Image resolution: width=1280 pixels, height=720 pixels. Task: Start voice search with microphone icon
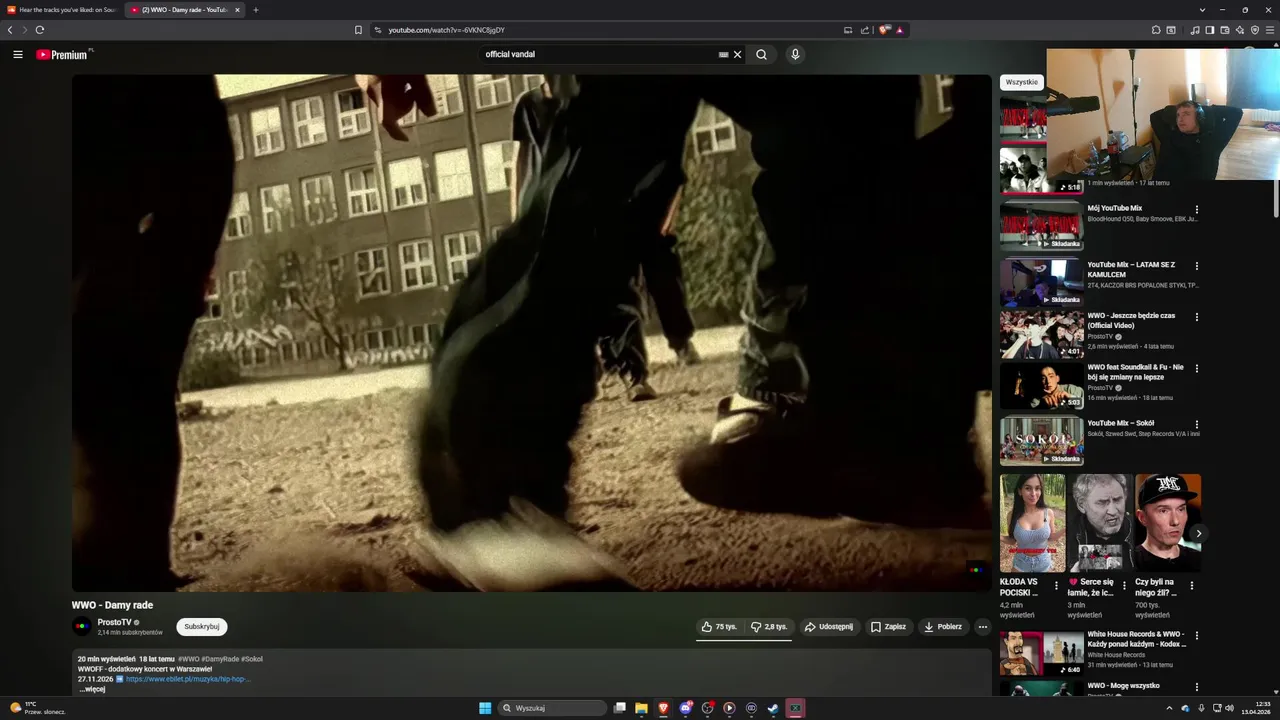click(795, 54)
